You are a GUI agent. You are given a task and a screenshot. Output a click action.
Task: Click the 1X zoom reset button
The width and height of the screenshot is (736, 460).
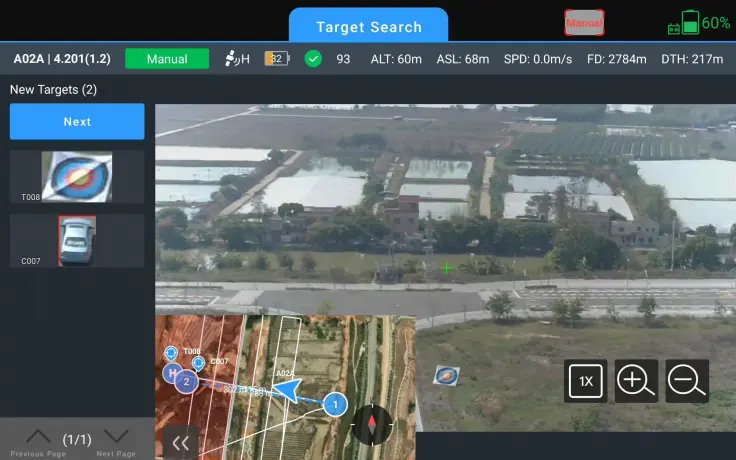586,381
